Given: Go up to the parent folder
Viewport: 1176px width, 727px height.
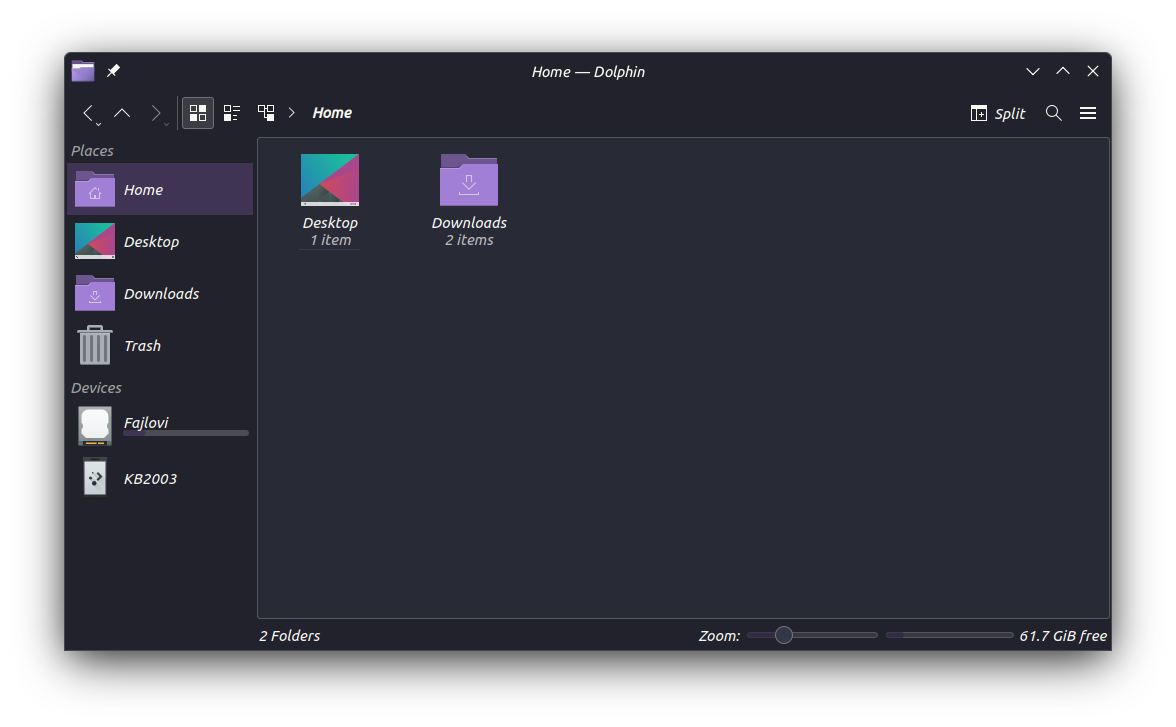Looking at the screenshot, I should (122, 113).
